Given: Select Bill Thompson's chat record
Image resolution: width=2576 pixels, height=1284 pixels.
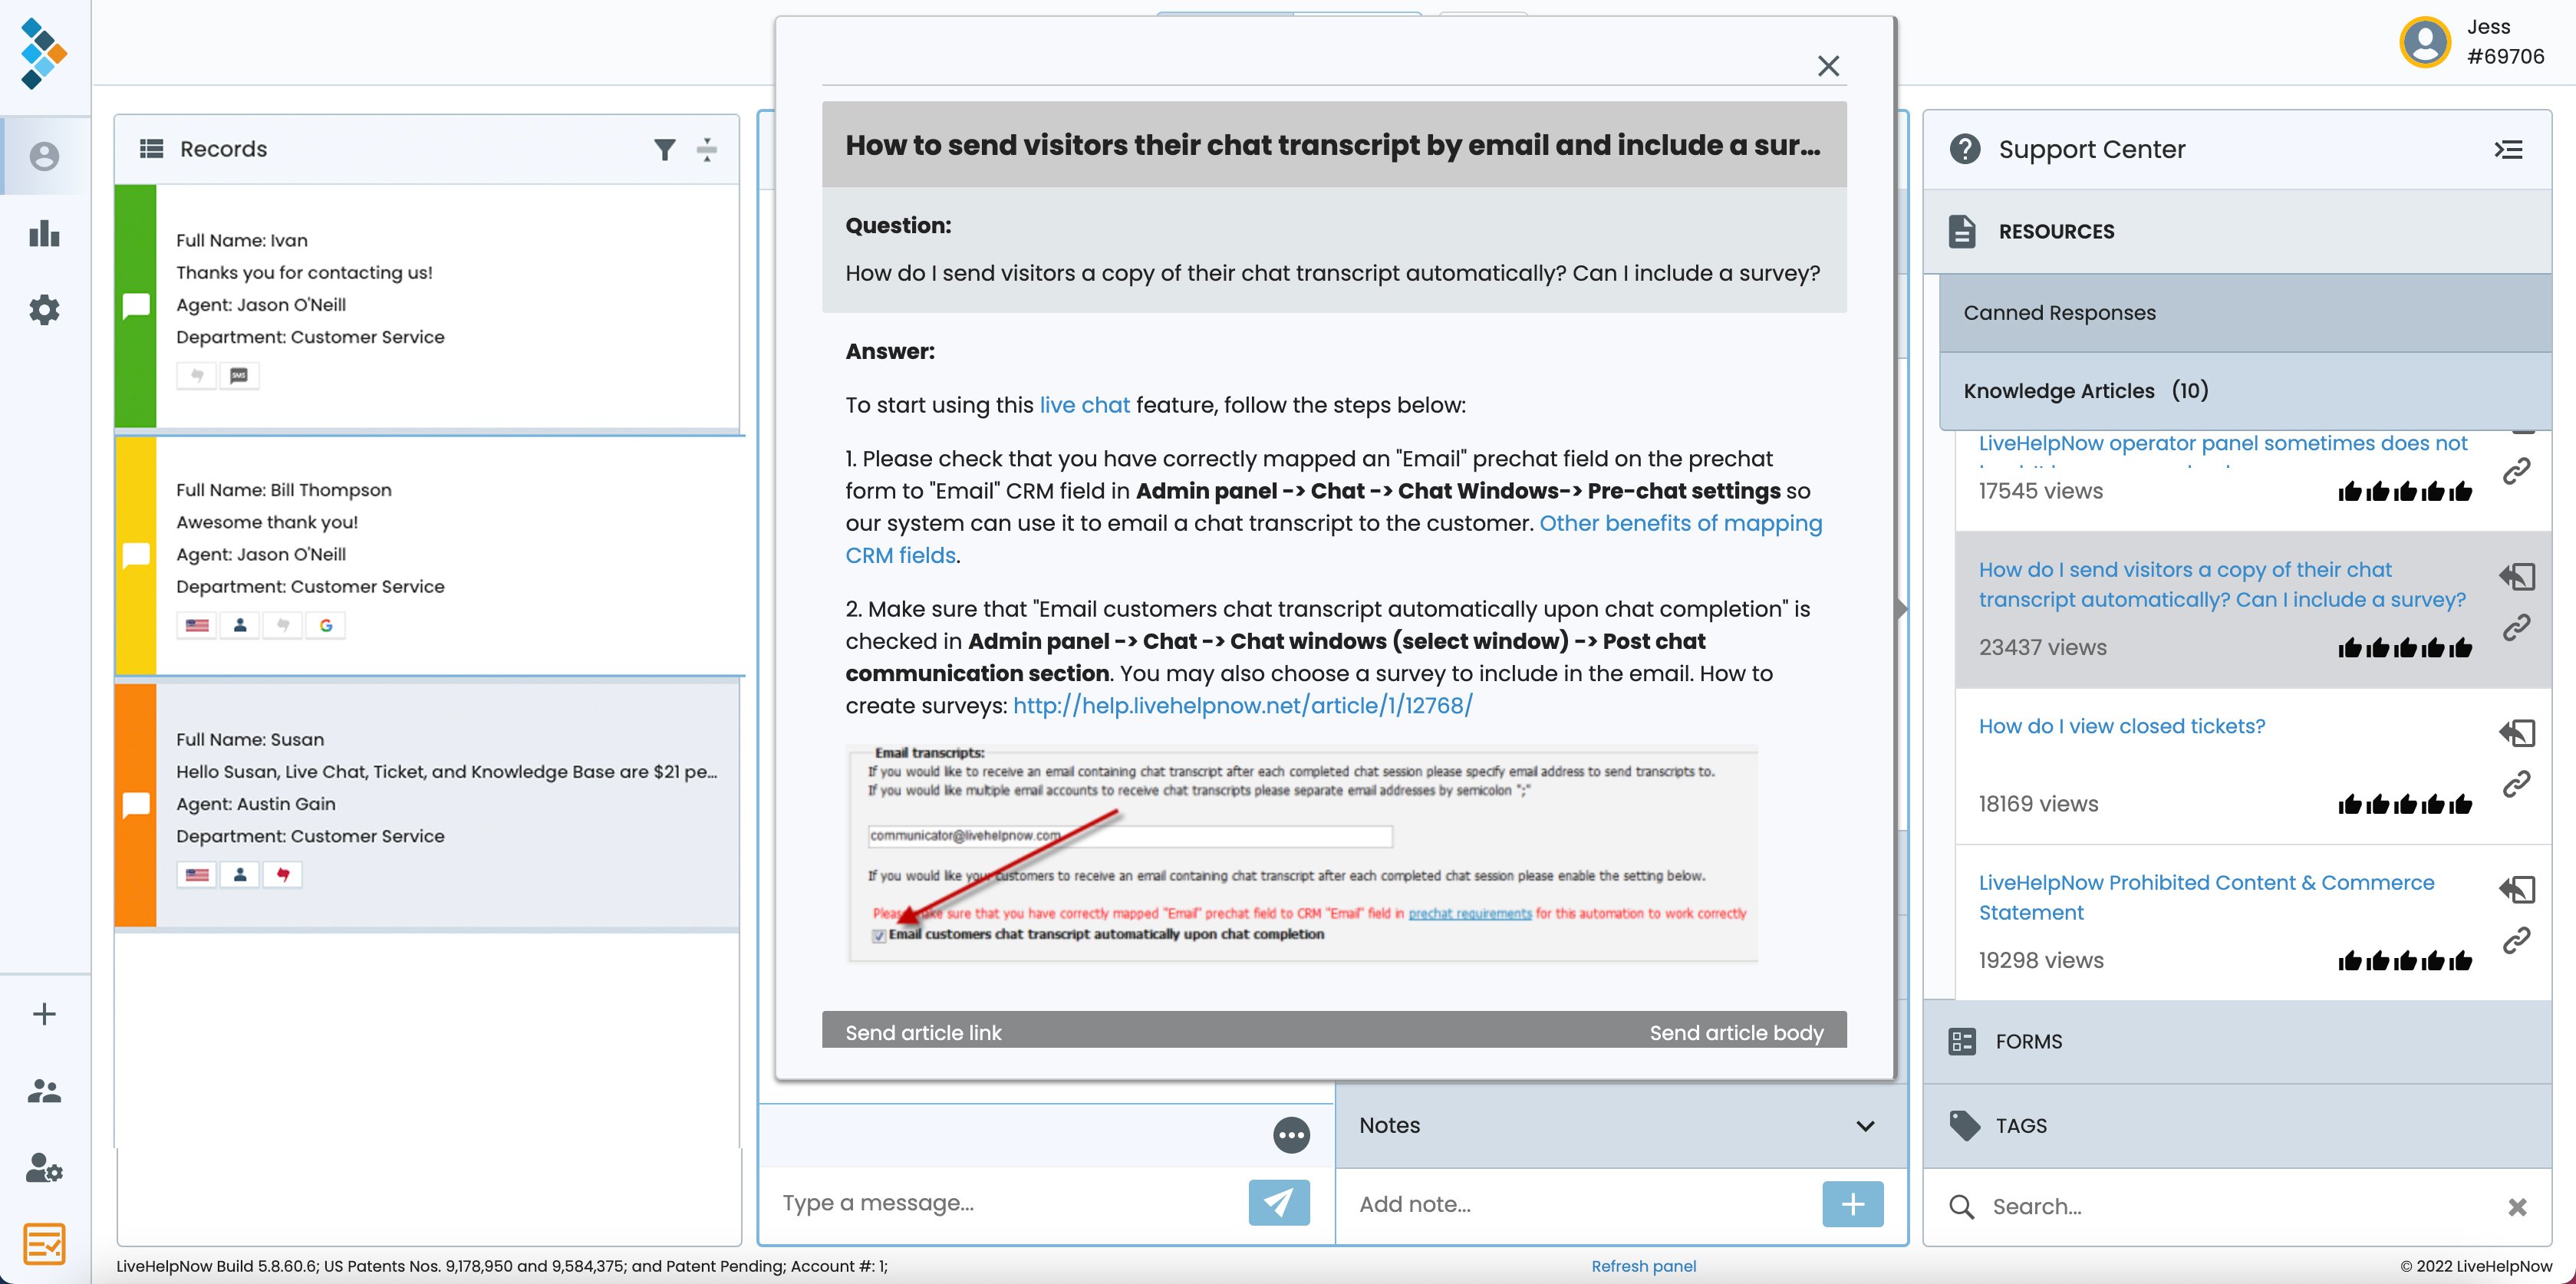Looking at the screenshot, I should point(427,556).
